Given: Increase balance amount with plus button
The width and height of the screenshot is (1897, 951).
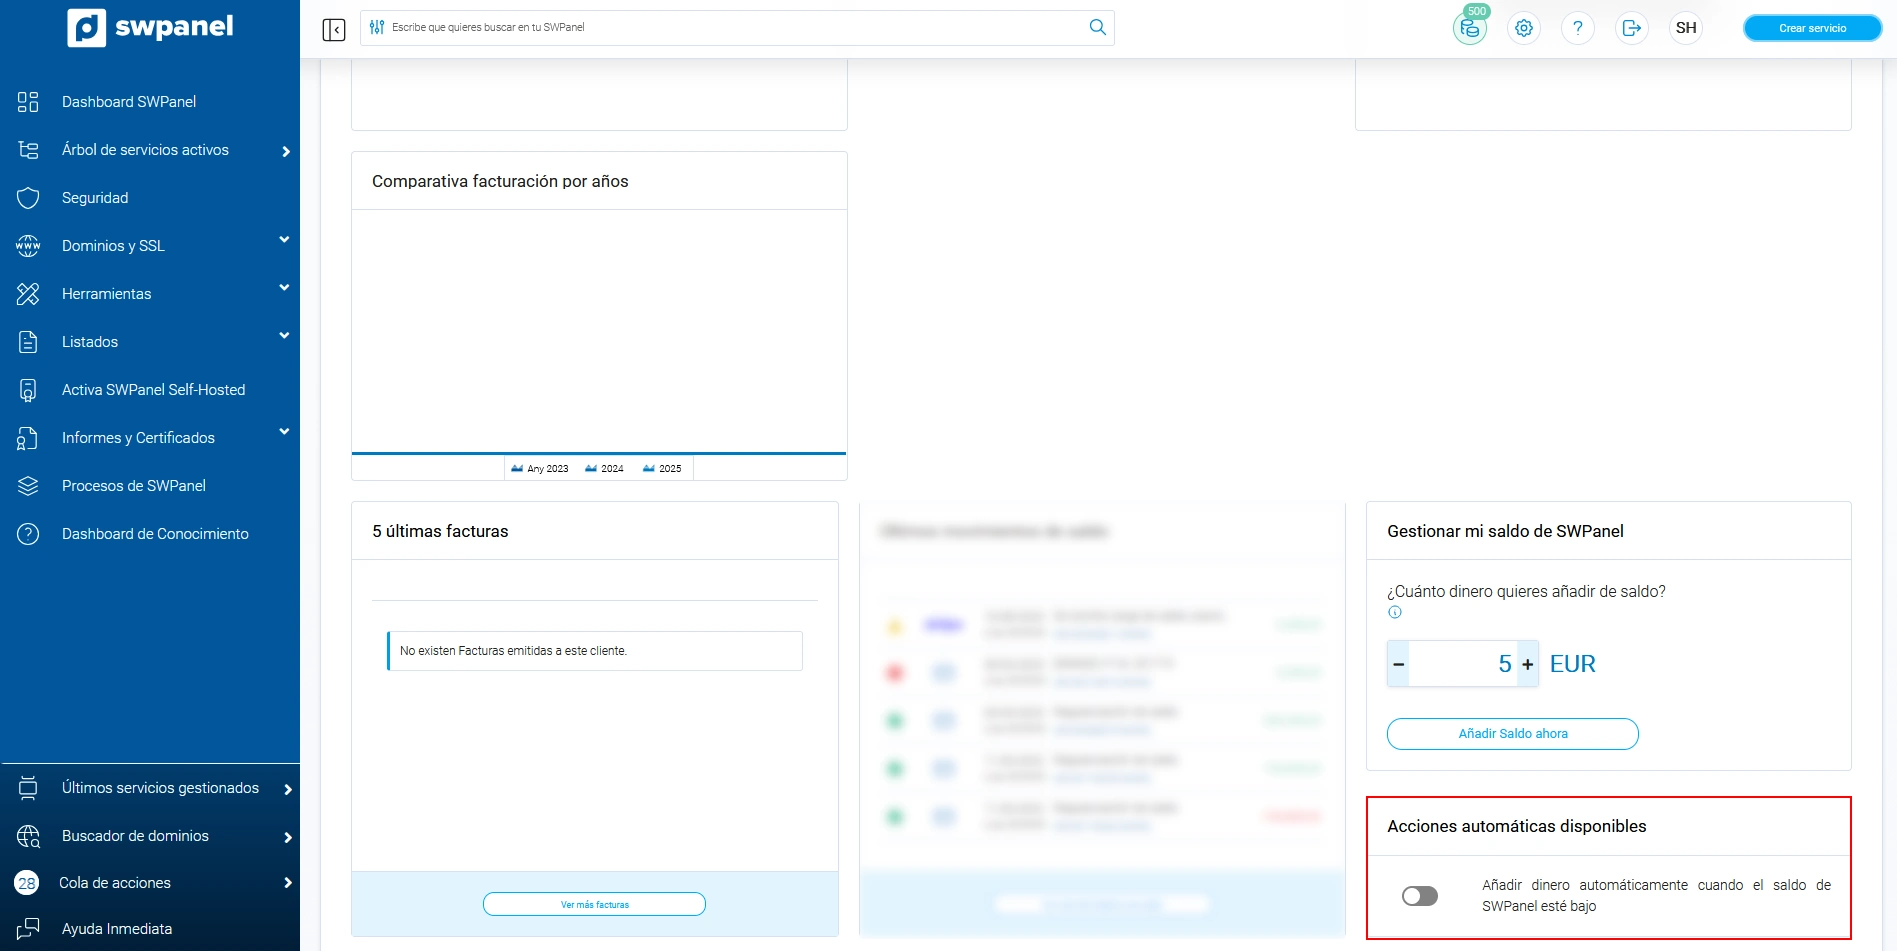Looking at the screenshot, I should [1527, 664].
